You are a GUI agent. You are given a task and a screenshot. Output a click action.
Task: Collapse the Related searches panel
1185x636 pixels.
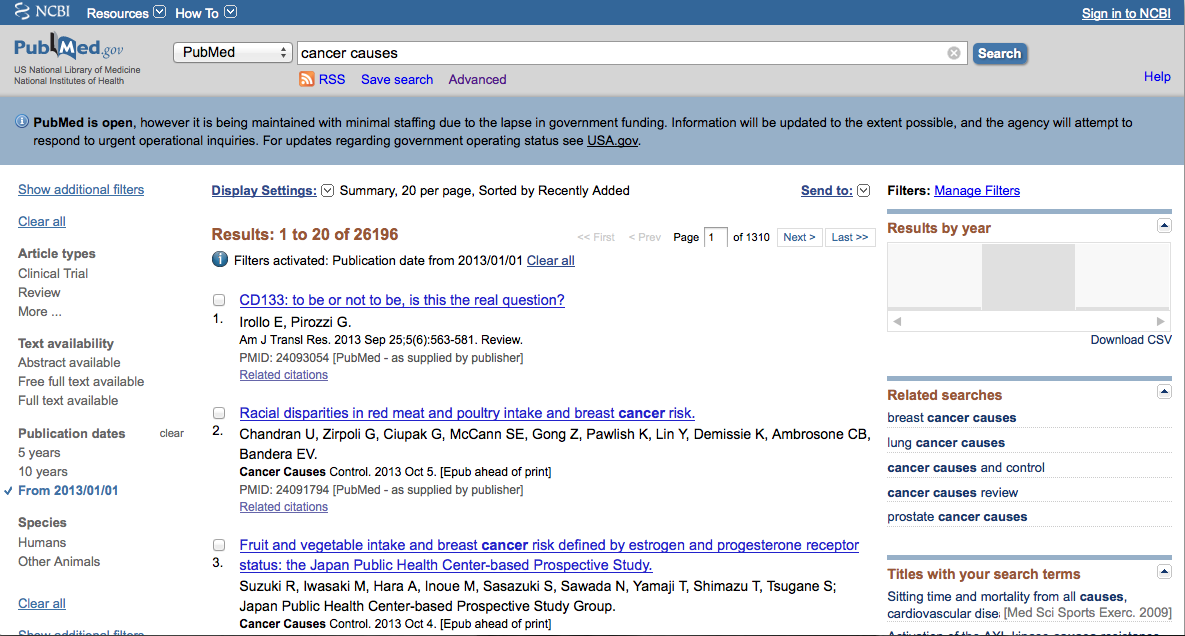point(1163,392)
